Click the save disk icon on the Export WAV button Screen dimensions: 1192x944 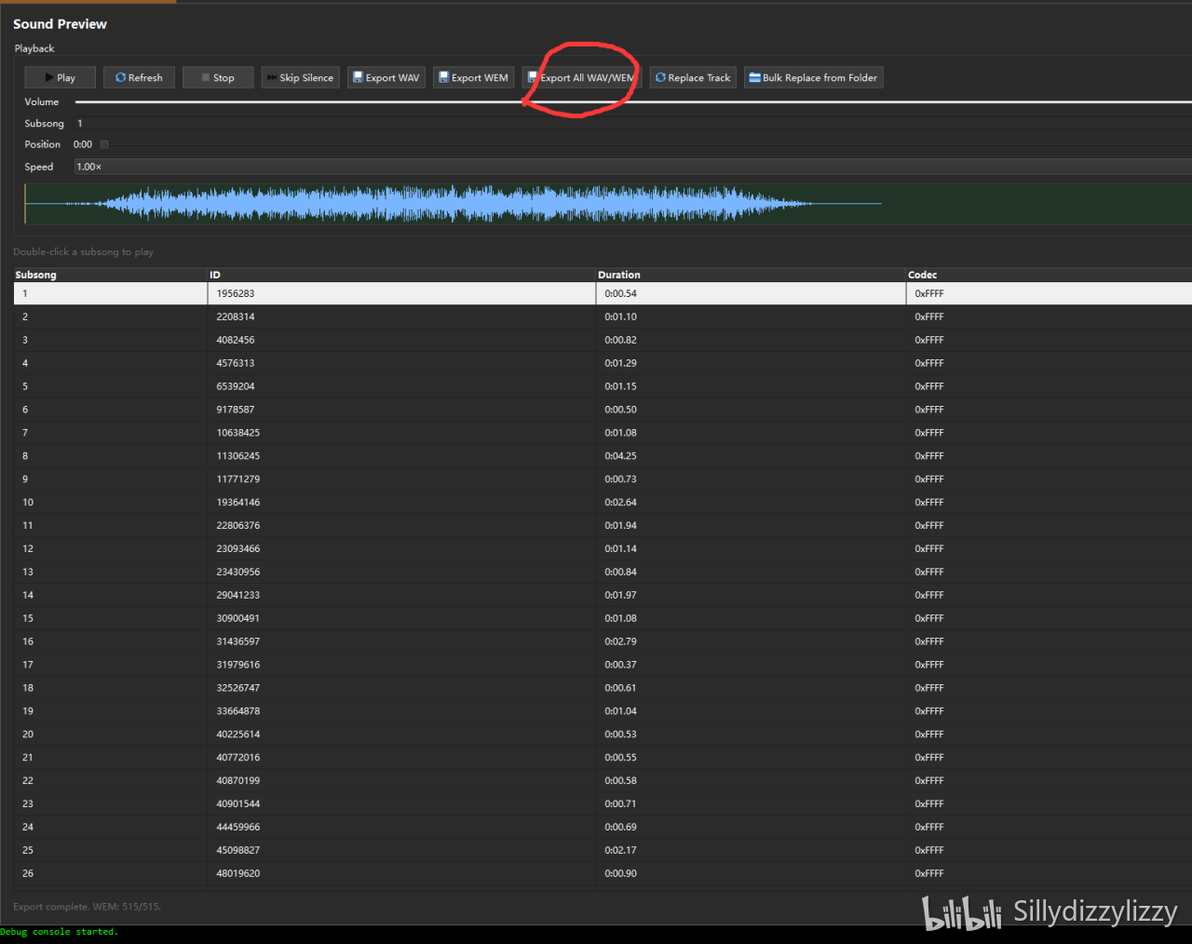tap(357, 78)
